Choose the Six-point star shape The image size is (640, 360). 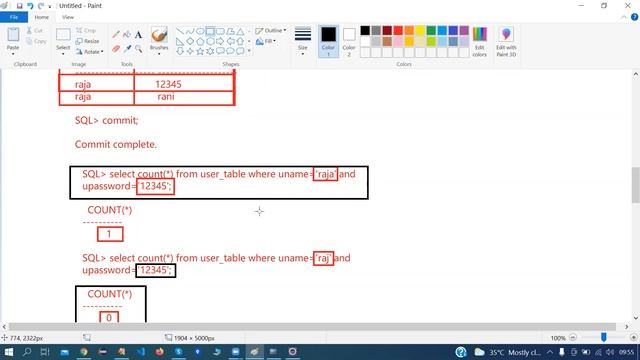[x=210, y=51]
